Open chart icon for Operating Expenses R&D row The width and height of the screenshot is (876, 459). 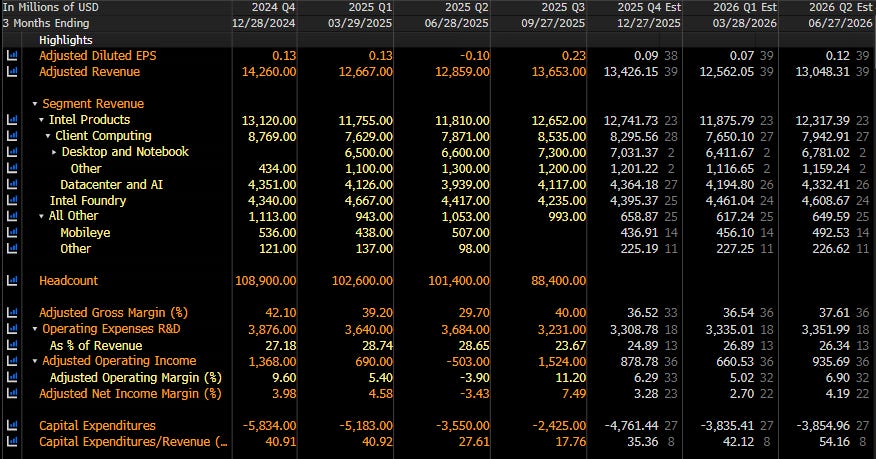tap(12, 329)
